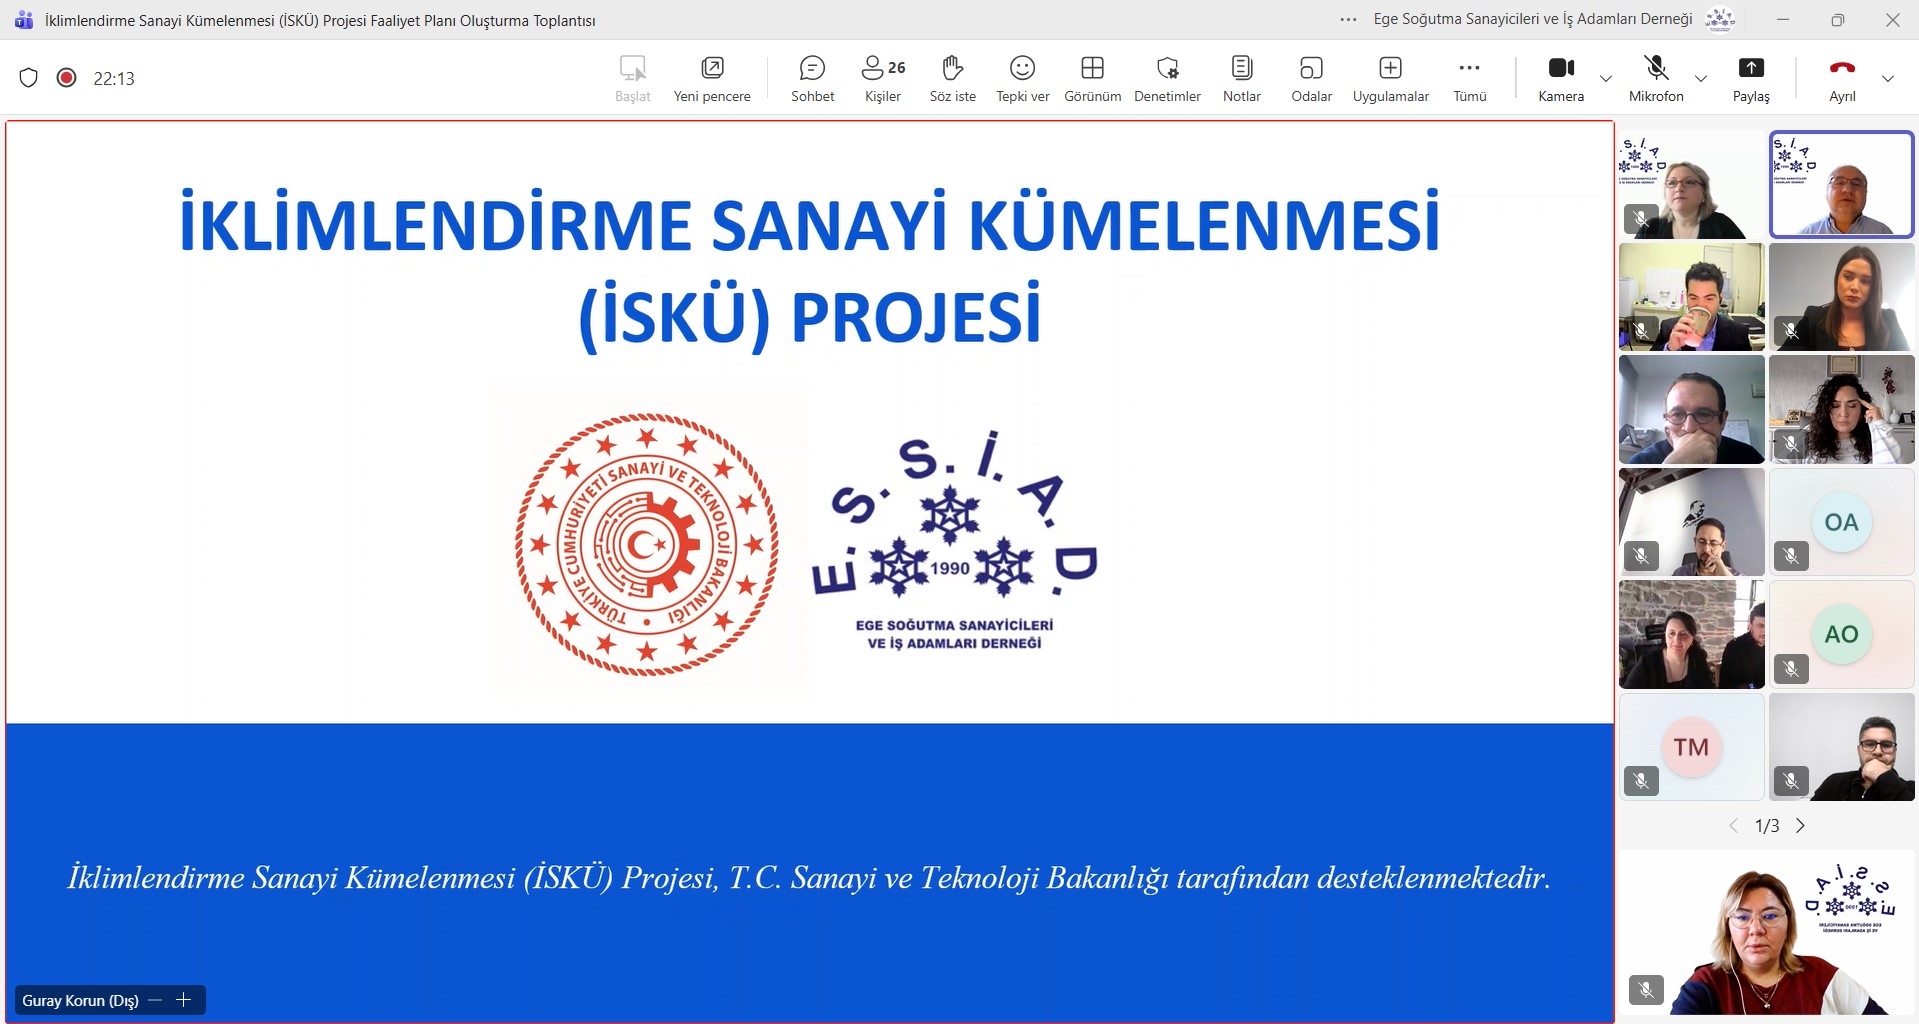Viewport: 1919px width, 1024px height.
Task: Leave the meeting with Ayrıl
Action: pos(1842,78)
